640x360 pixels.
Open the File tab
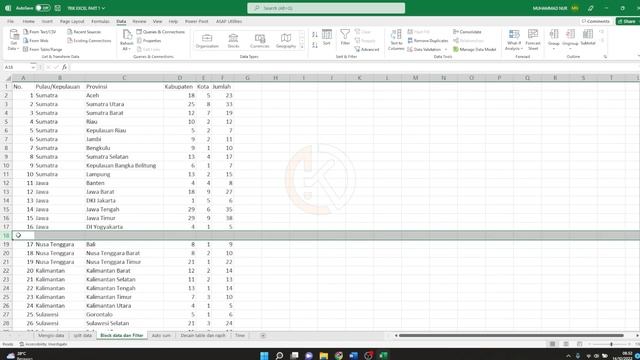point(11,21)
